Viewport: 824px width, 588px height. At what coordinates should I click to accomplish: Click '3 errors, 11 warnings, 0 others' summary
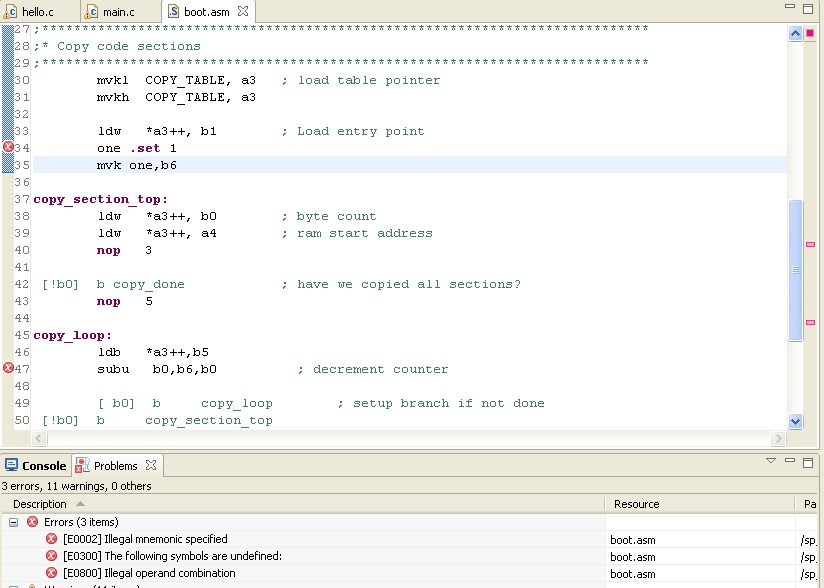77,486
